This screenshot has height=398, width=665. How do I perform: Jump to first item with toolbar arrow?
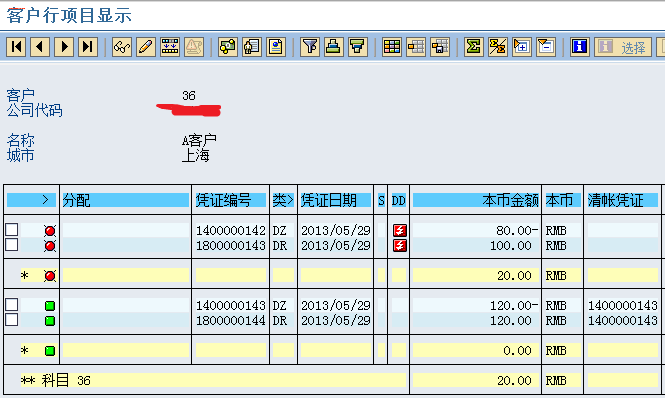pyautogui.click(x=16, y=47)
